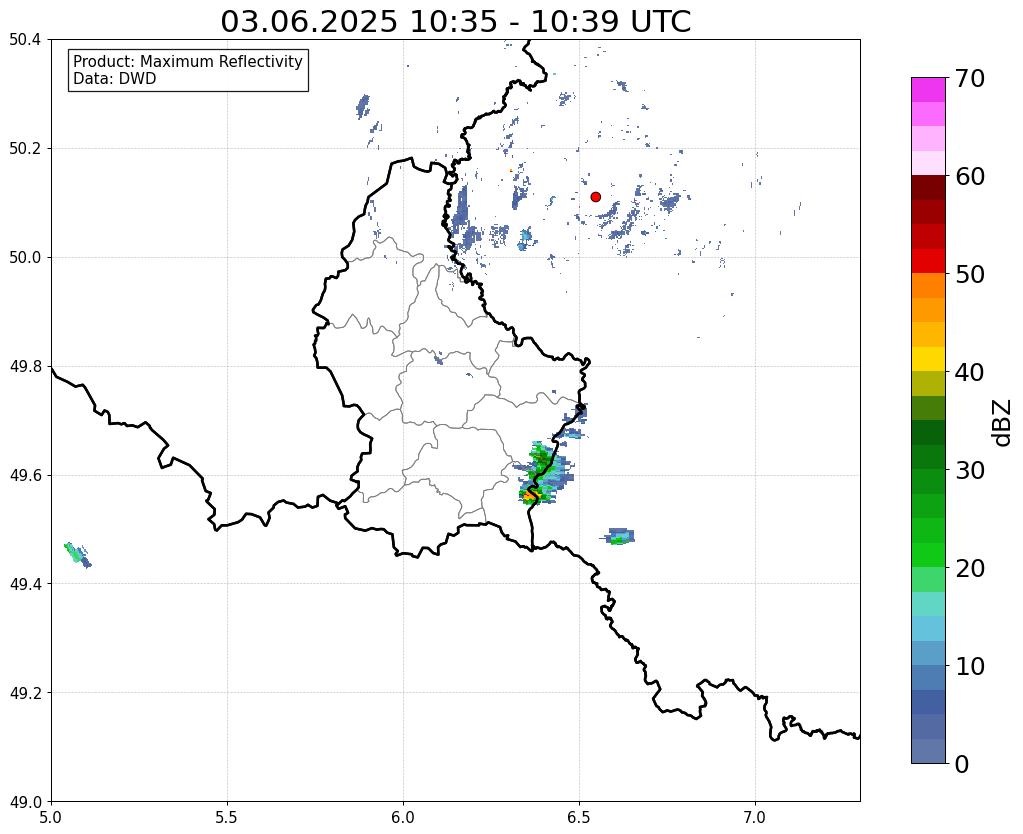This screenshot has height=834, width=1023.
Task: Click the colorbar tick label 10
Action: coord(970,666)
